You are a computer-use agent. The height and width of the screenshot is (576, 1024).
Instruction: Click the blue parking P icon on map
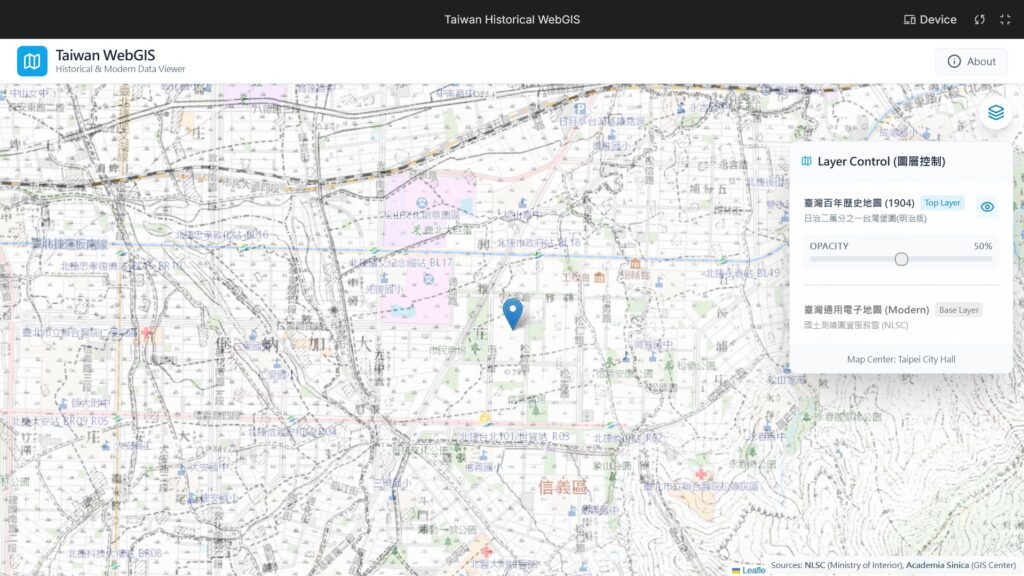578,108
